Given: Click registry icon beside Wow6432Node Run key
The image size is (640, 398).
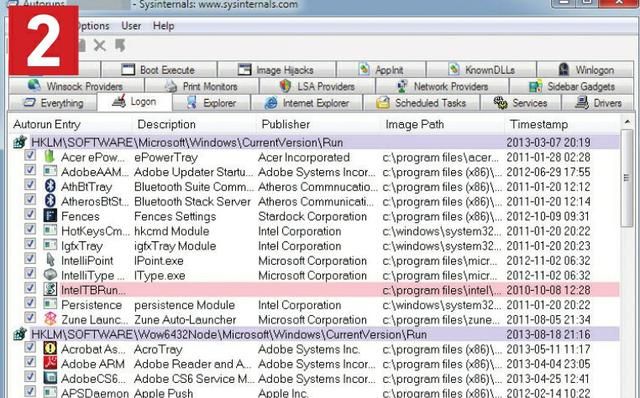Looking at the screenshot, I should pyautogui.click(x=20, y=334).
